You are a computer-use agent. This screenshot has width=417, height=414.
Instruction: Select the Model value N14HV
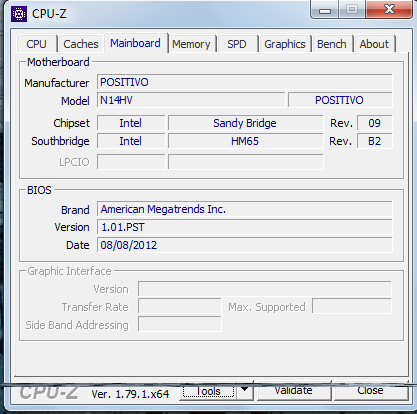(x=191, y=100)
